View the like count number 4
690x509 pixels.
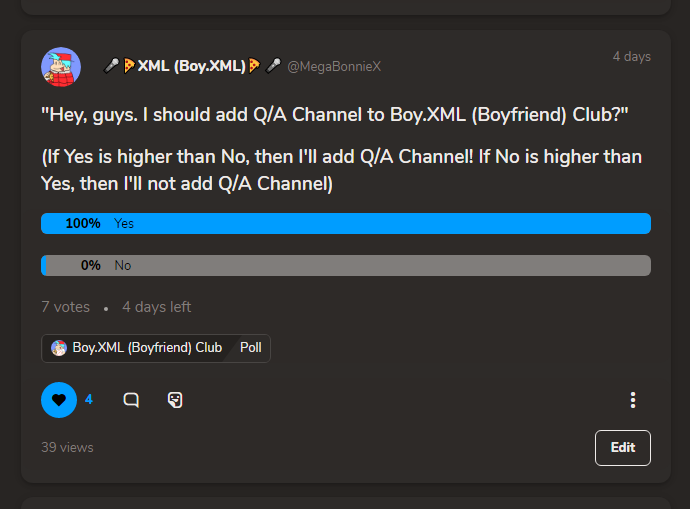tap(88, 399)
